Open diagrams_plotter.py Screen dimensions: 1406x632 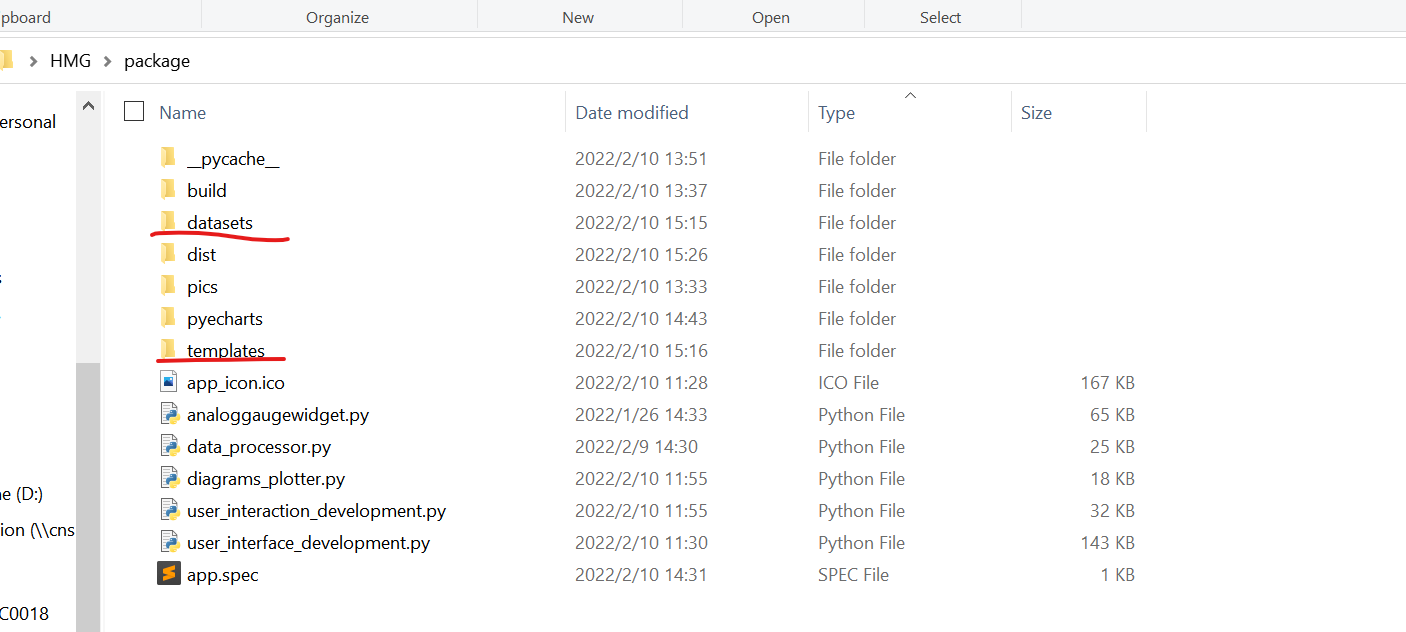pyautogui.click(x=265, y=478)
